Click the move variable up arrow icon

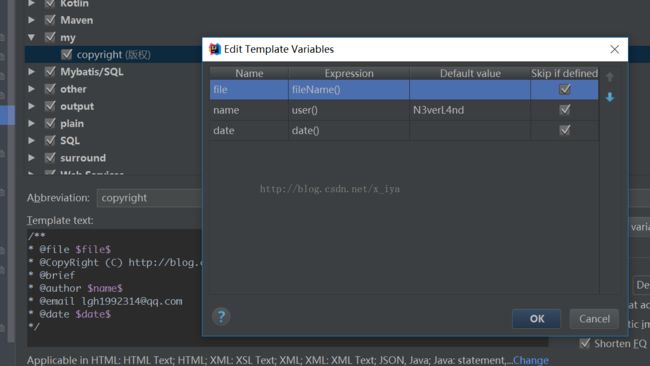[610, 77]
